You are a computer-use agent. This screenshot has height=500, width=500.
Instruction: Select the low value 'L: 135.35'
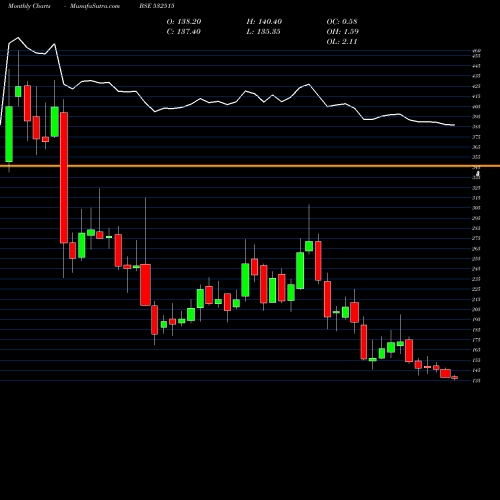(263, 32)
